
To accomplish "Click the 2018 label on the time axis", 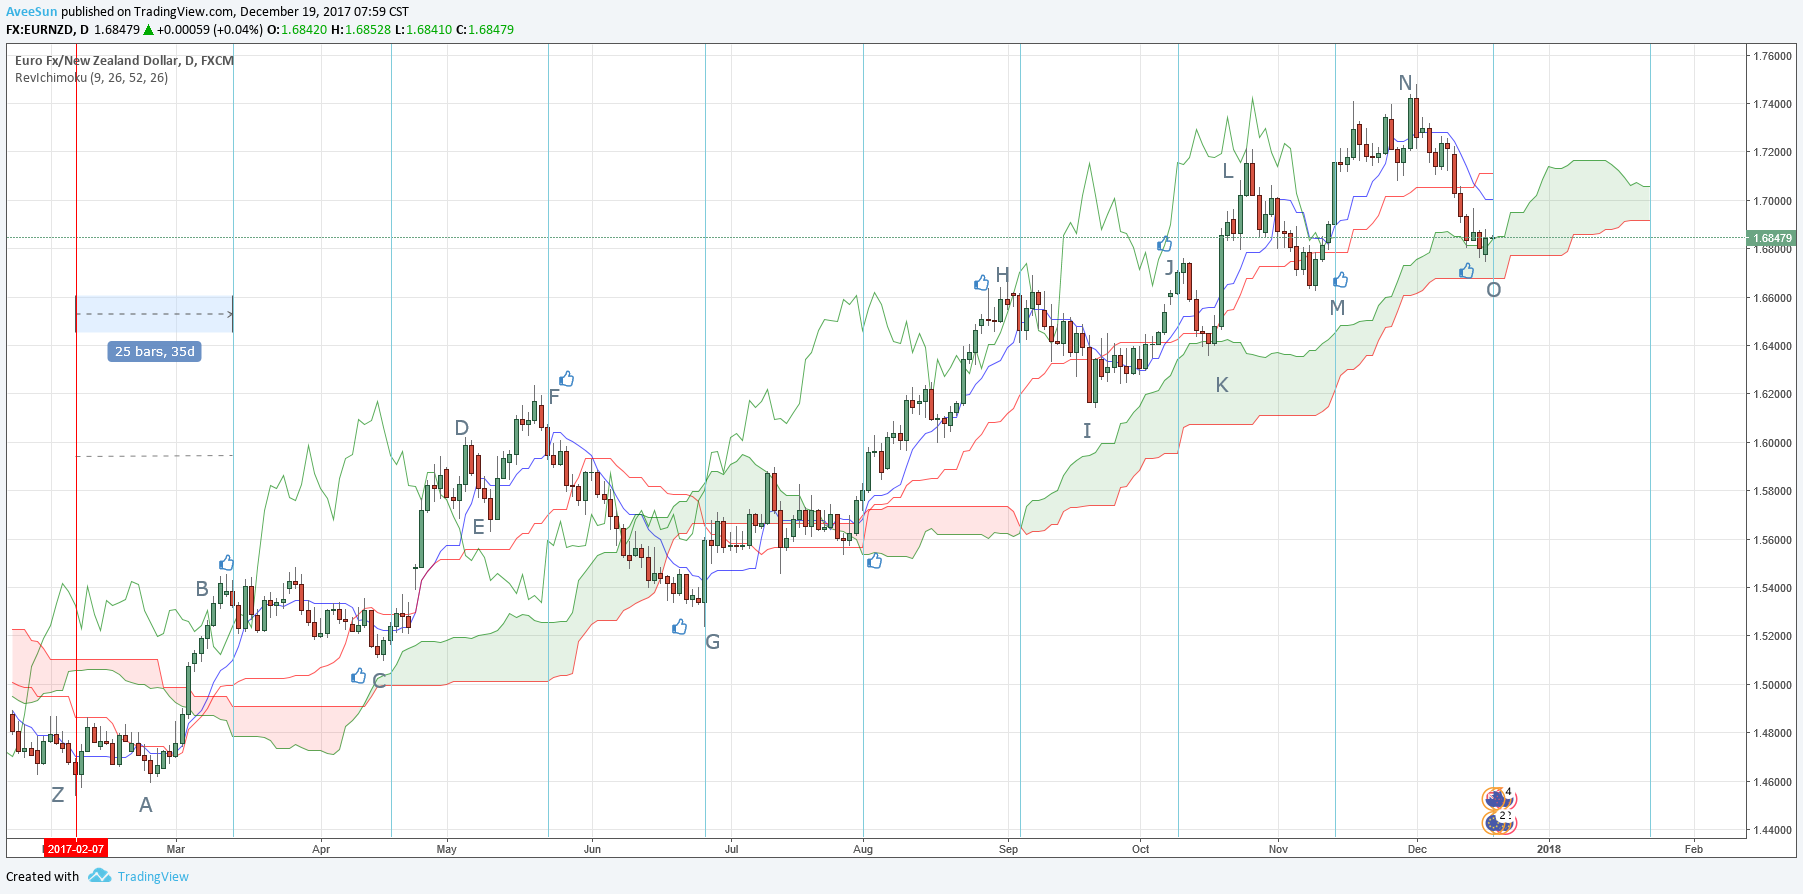I will click(1549, 849).
